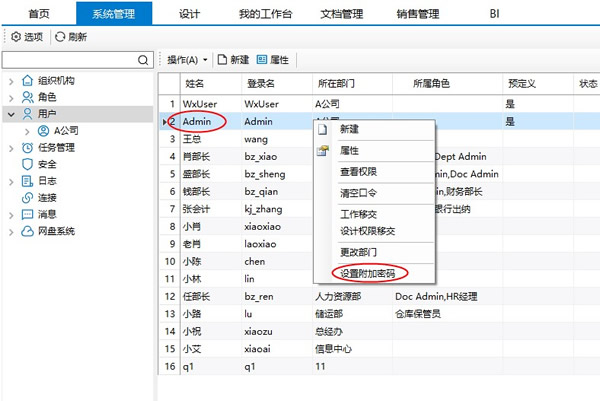Viewport: 600px width, 401px height.
Task: Click the 安全 shield icon
Action: (x=27, y=164)
